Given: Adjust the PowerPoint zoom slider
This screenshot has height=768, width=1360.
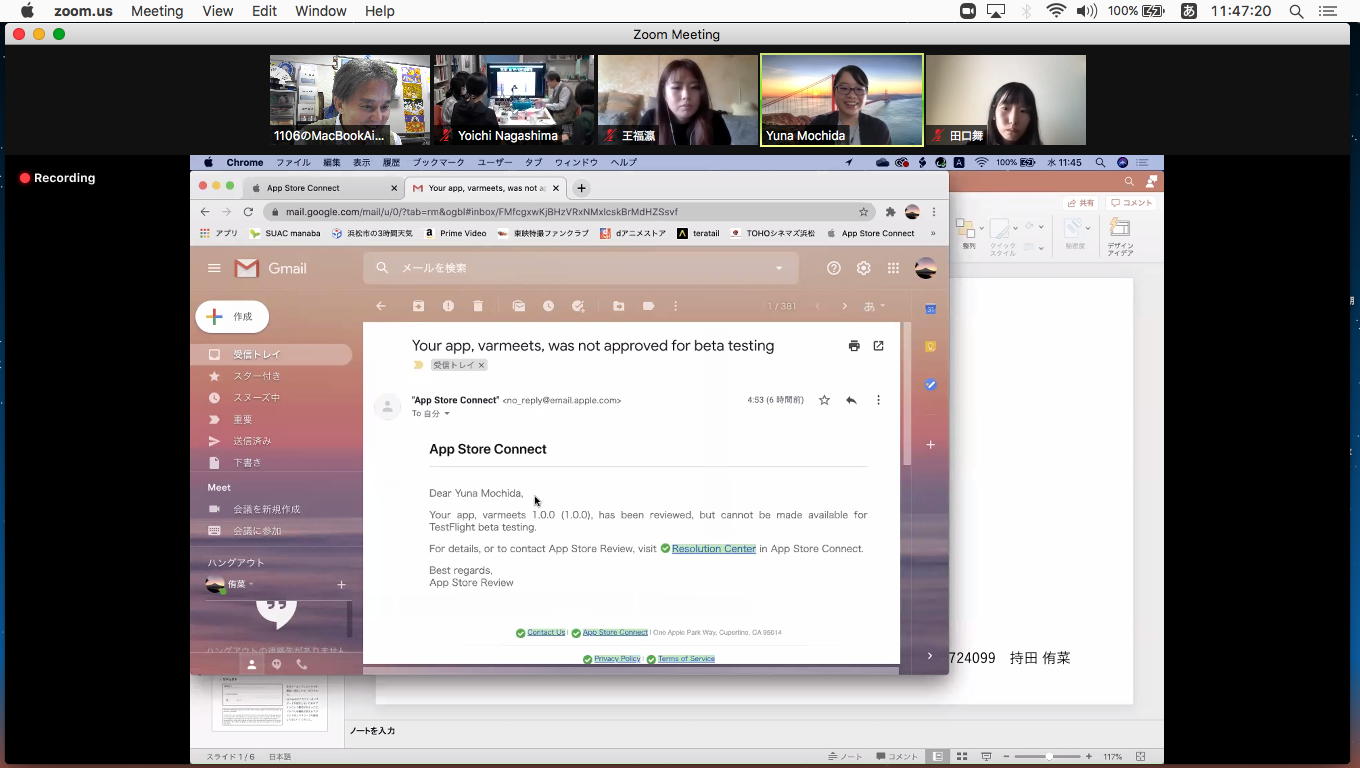Looking at the screenshot, I should pyautogui.click(x=1048, y=757).
